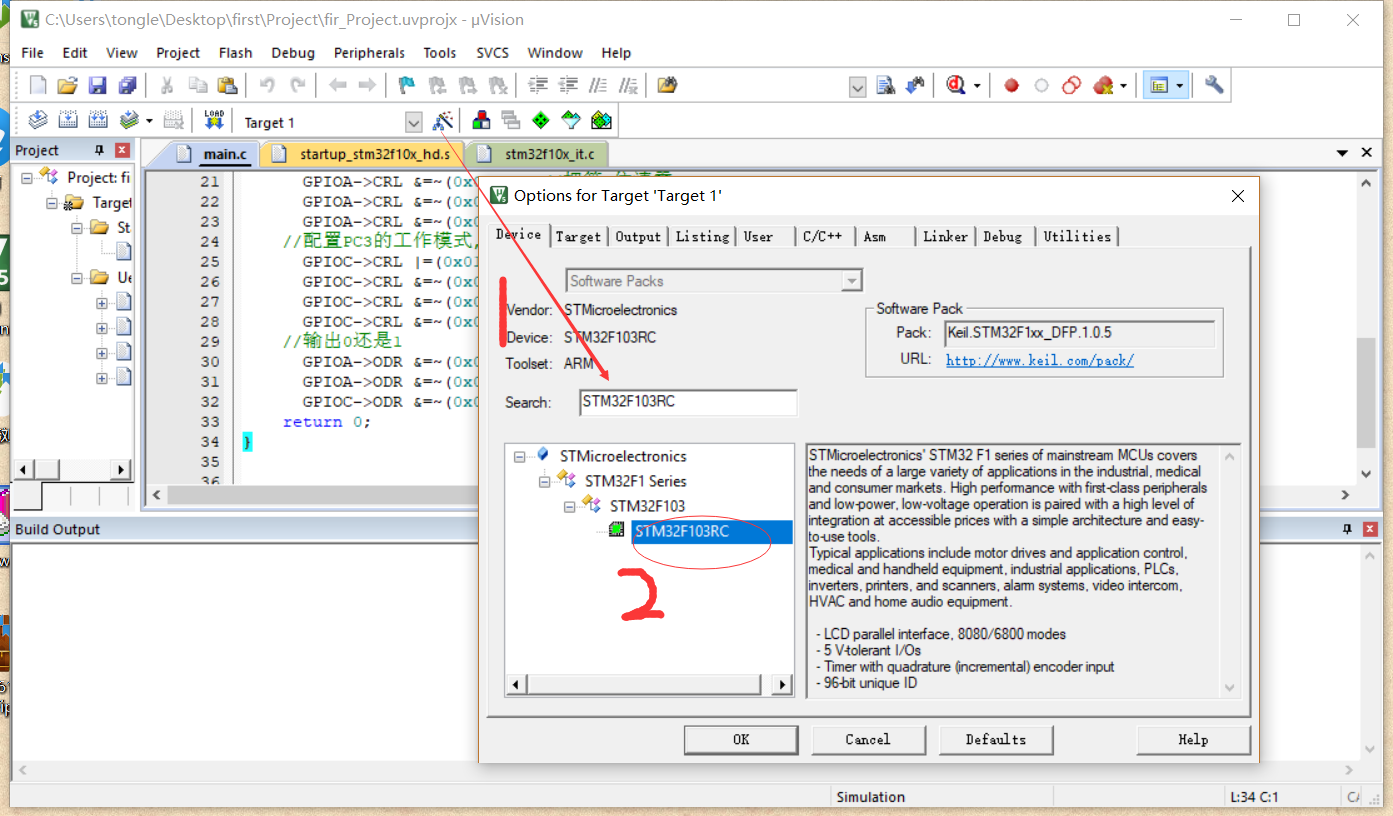Click the Help button in dialog
Viewport: 1393px width, 816px height.
coord(1193,740)
